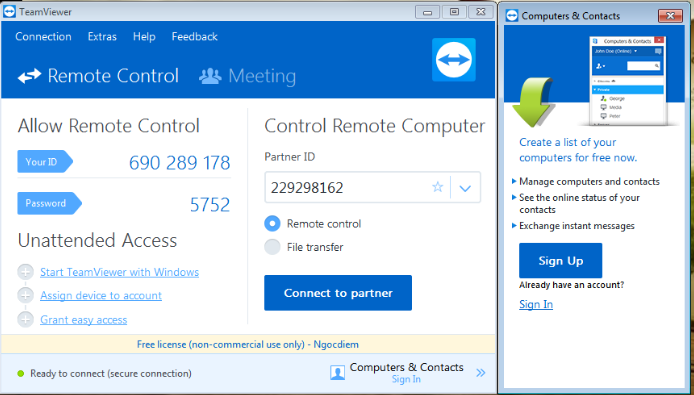The height and width of the screenshot is (395, 694).
Task: Click the Control Remote Computer heading
Action: pos(375,126)
